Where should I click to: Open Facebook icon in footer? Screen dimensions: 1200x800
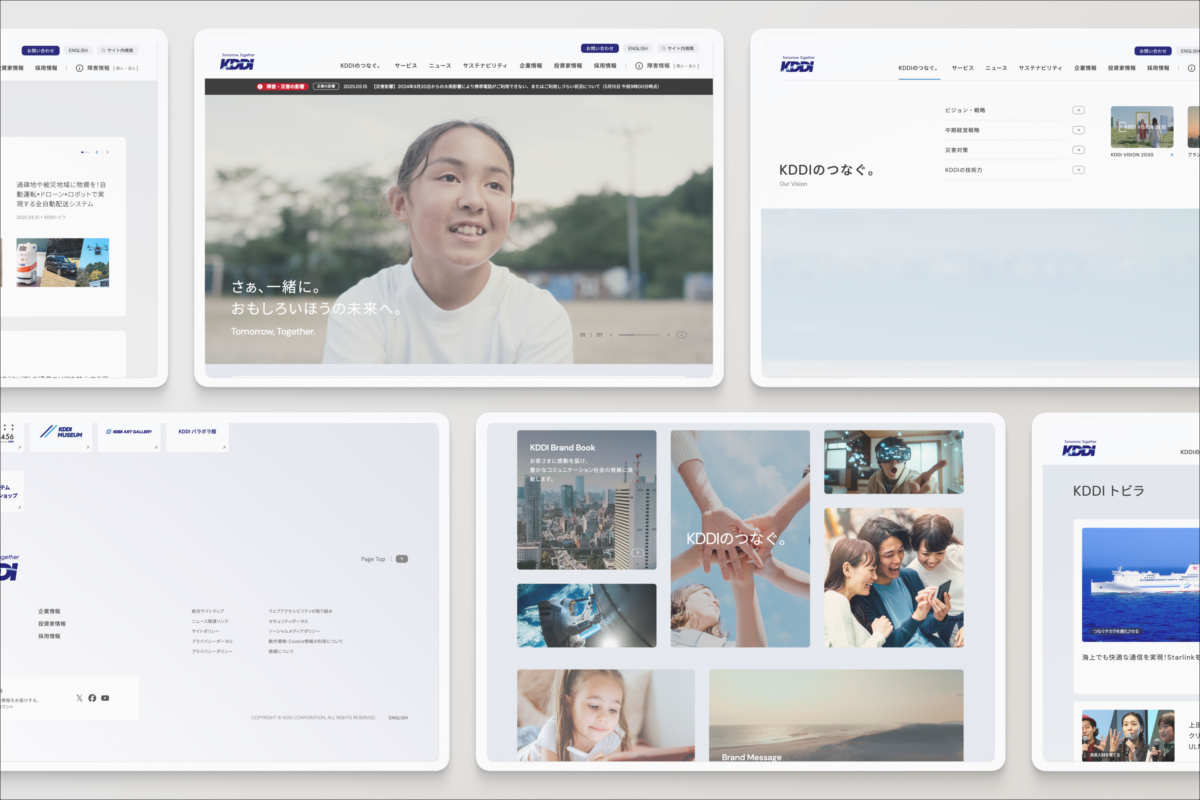[x=92, y=698]
